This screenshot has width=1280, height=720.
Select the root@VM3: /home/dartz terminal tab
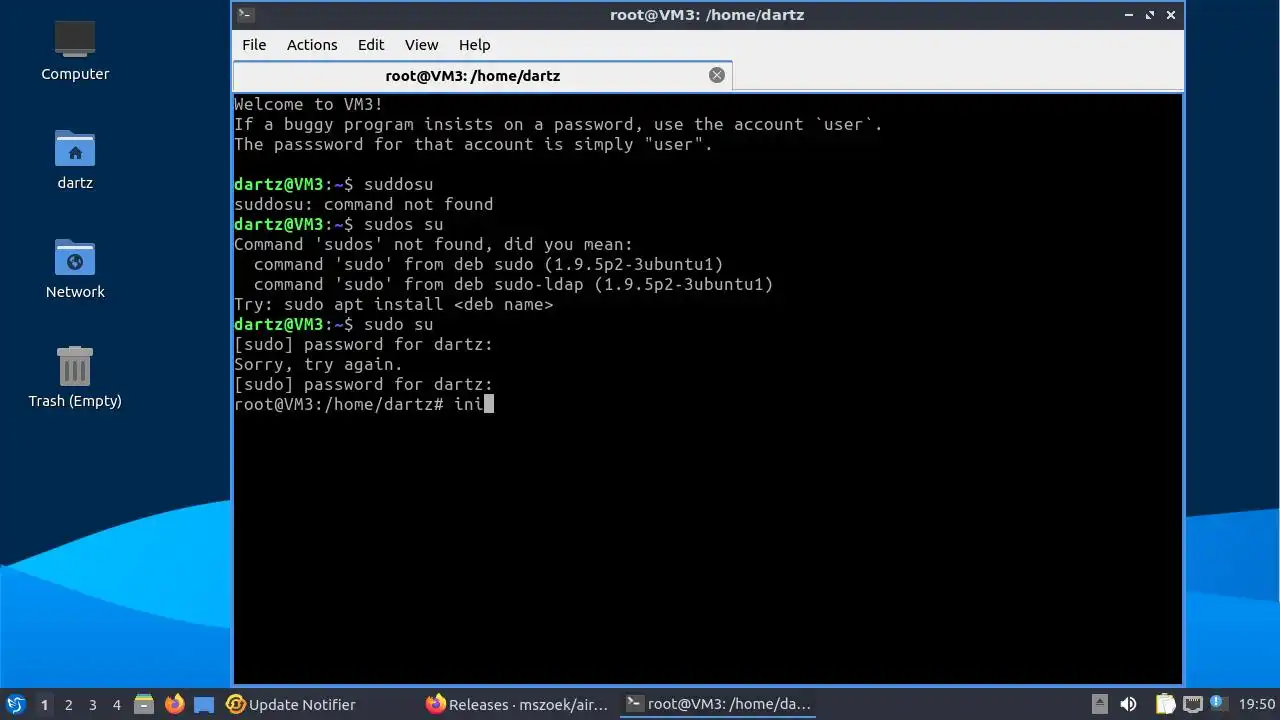(472, 76)
